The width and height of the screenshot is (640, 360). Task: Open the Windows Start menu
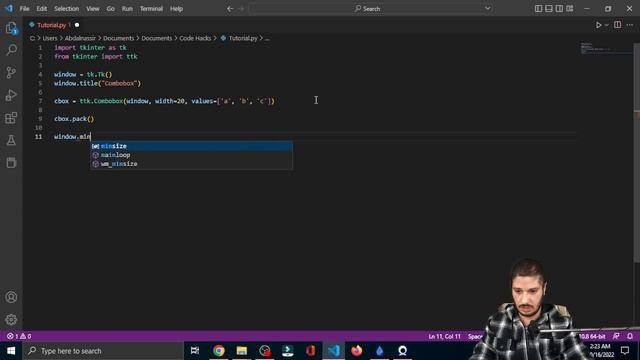(11, 351)
